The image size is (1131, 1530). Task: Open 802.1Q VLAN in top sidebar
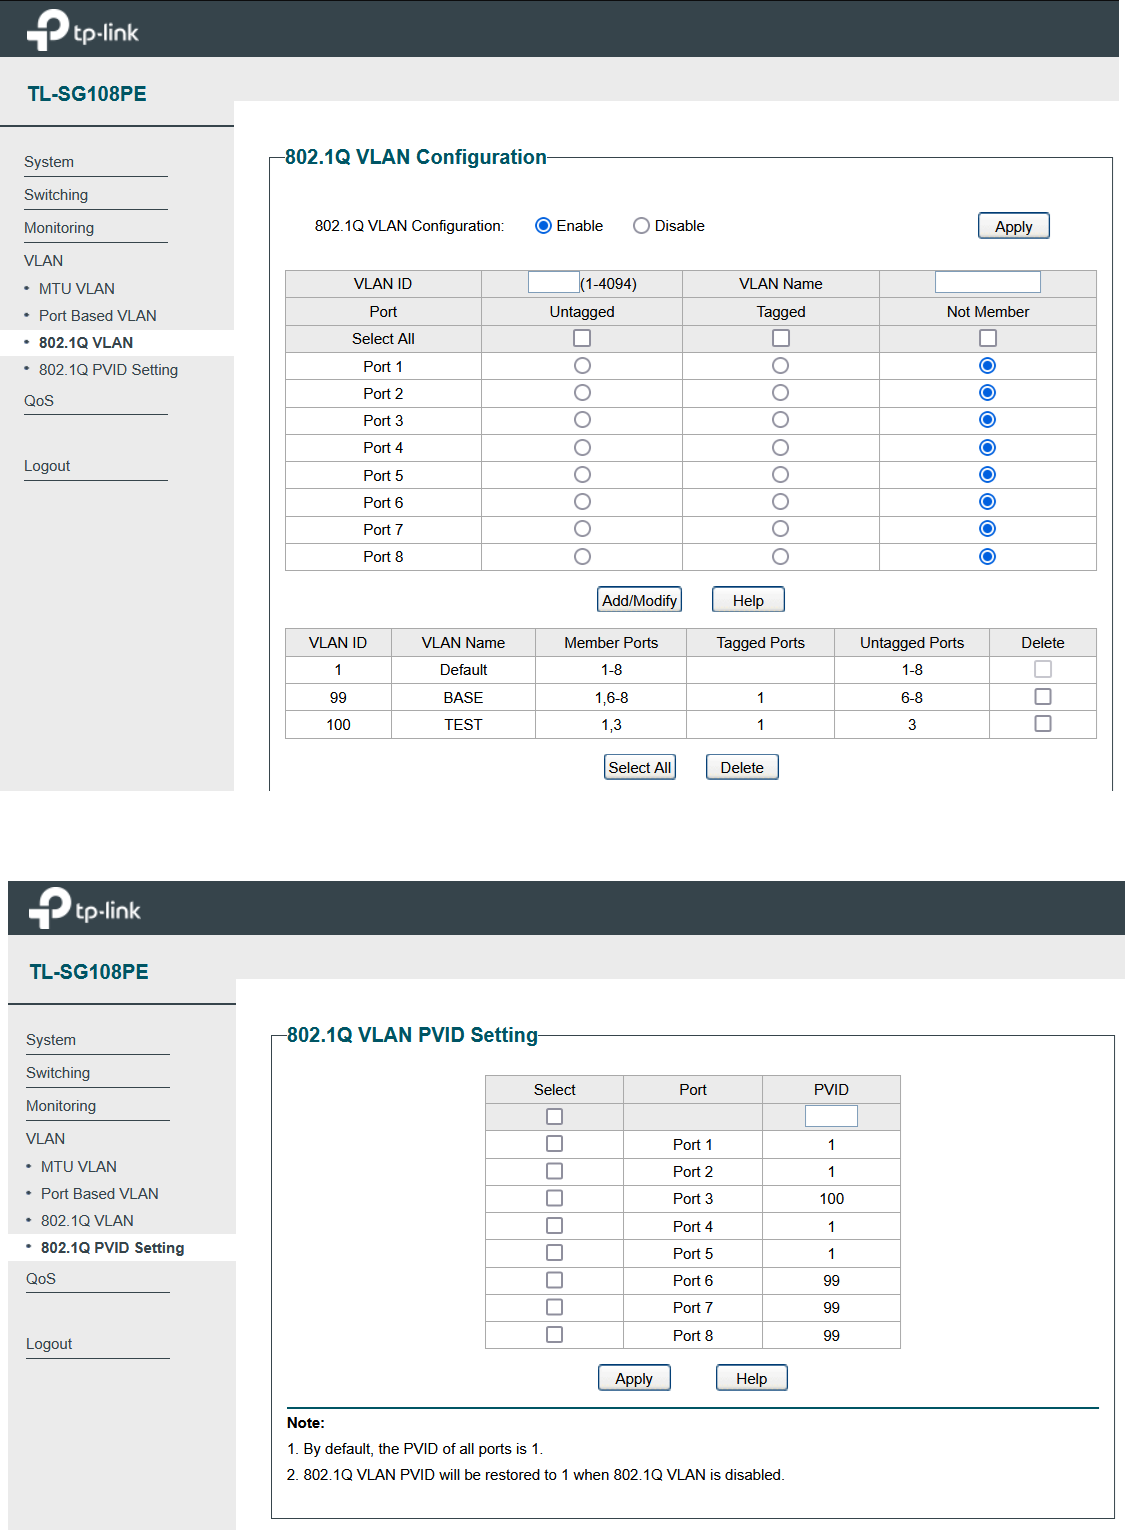(x=86, y=343)
